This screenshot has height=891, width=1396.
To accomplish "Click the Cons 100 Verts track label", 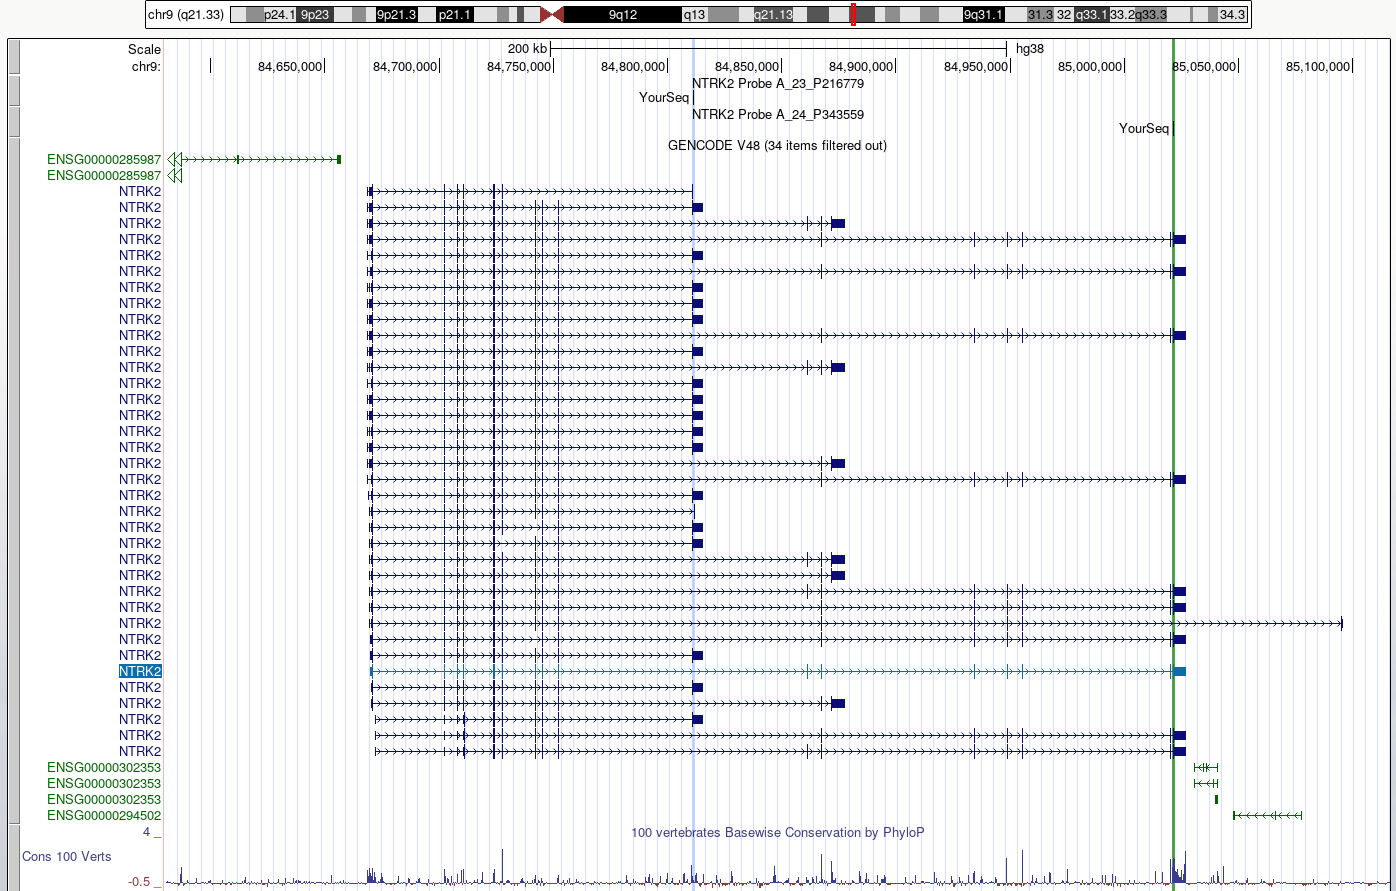I will tap(67, 857).
